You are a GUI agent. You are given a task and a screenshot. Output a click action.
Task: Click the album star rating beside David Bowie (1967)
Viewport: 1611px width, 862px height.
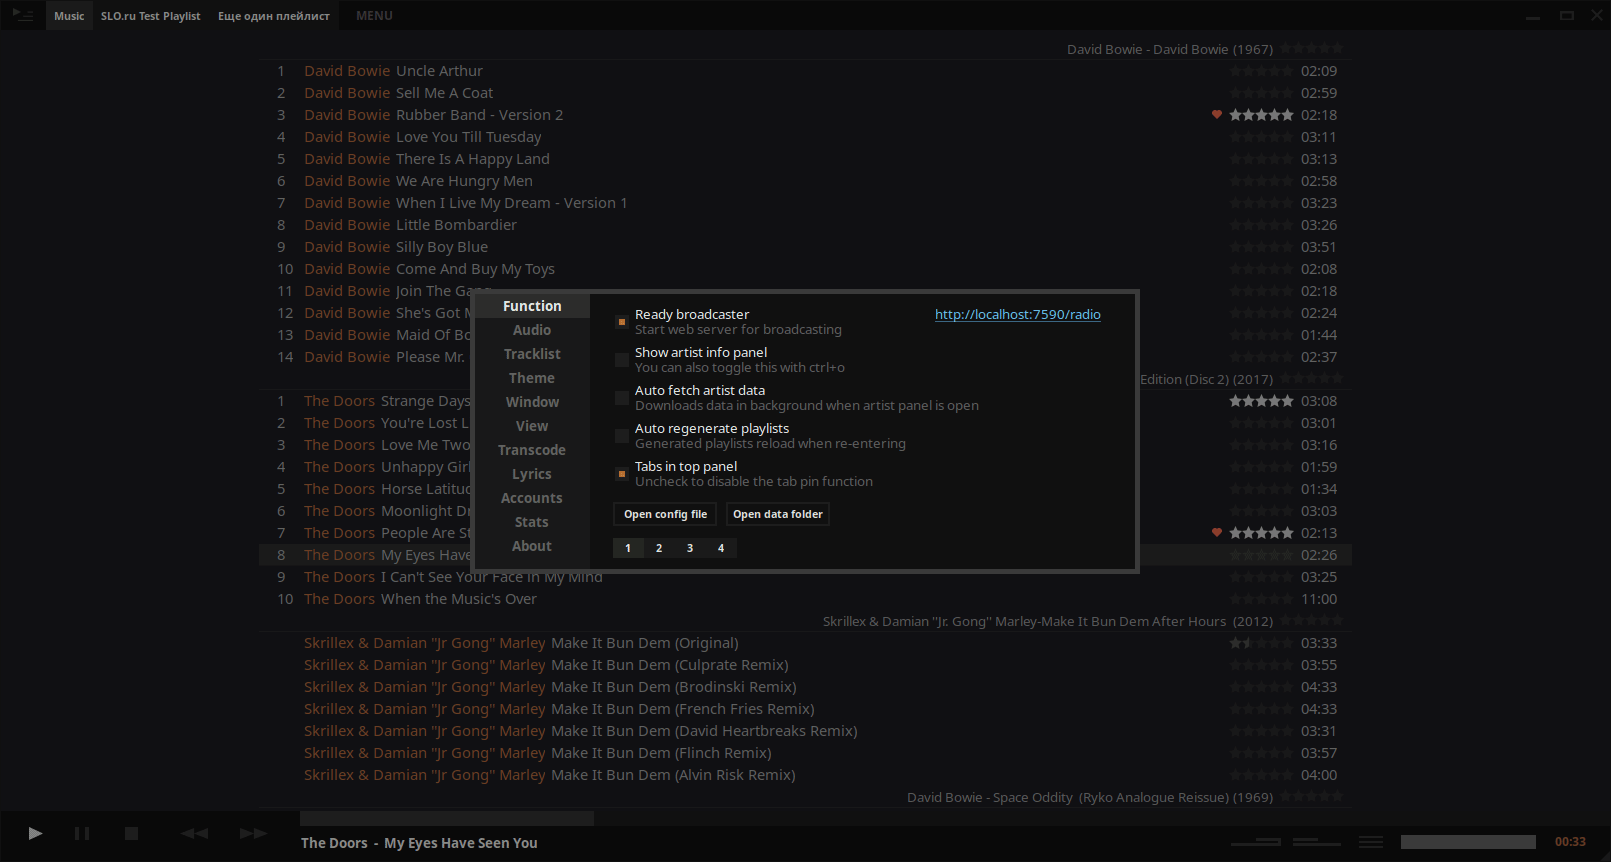(x=1311, y=49)
